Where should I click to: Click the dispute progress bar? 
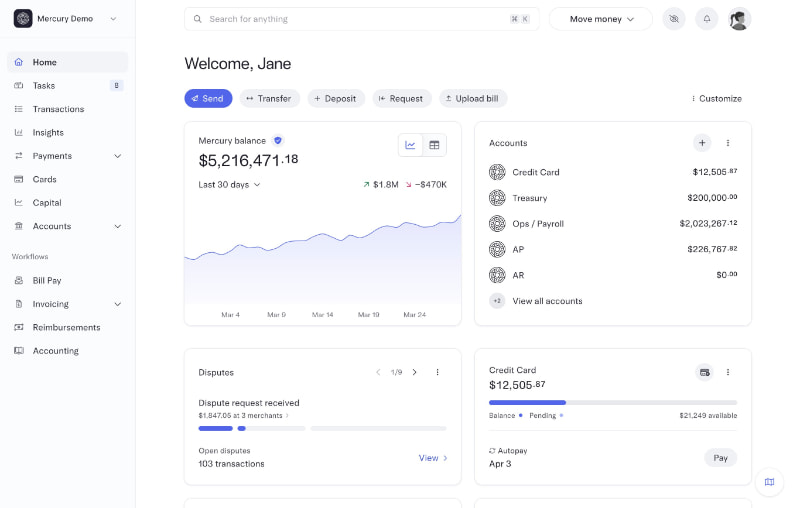322,428
